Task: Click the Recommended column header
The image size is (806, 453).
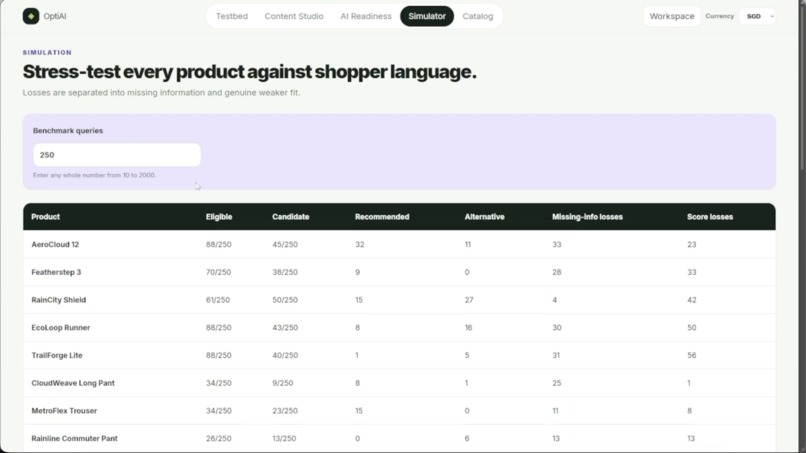Action: 382,216
